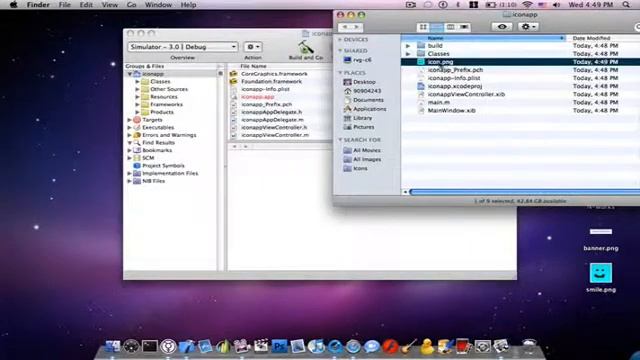Viewport: 640px width, 360px height.
Task: Open the File menu
Action: click(x=64, y=5)
